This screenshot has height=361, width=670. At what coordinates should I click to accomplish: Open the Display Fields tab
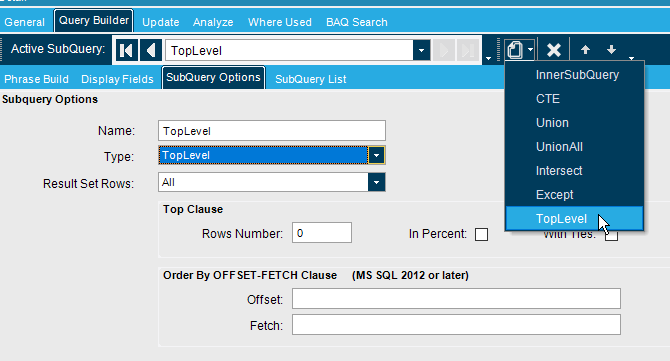pos(117,79)
